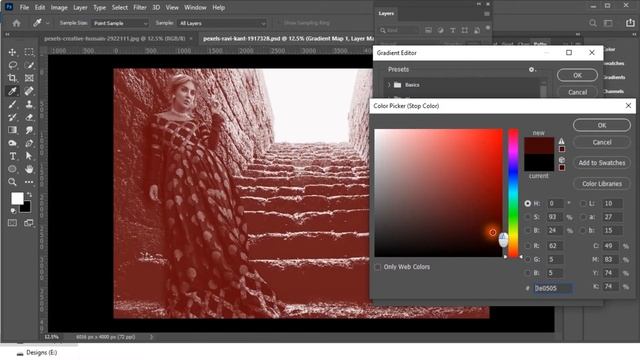The height and width of the screenshot is (360, 640).
Task: Open the Eyedropper tool preset picker arrow
Action: pyautogui.click(x=48, y=23)
